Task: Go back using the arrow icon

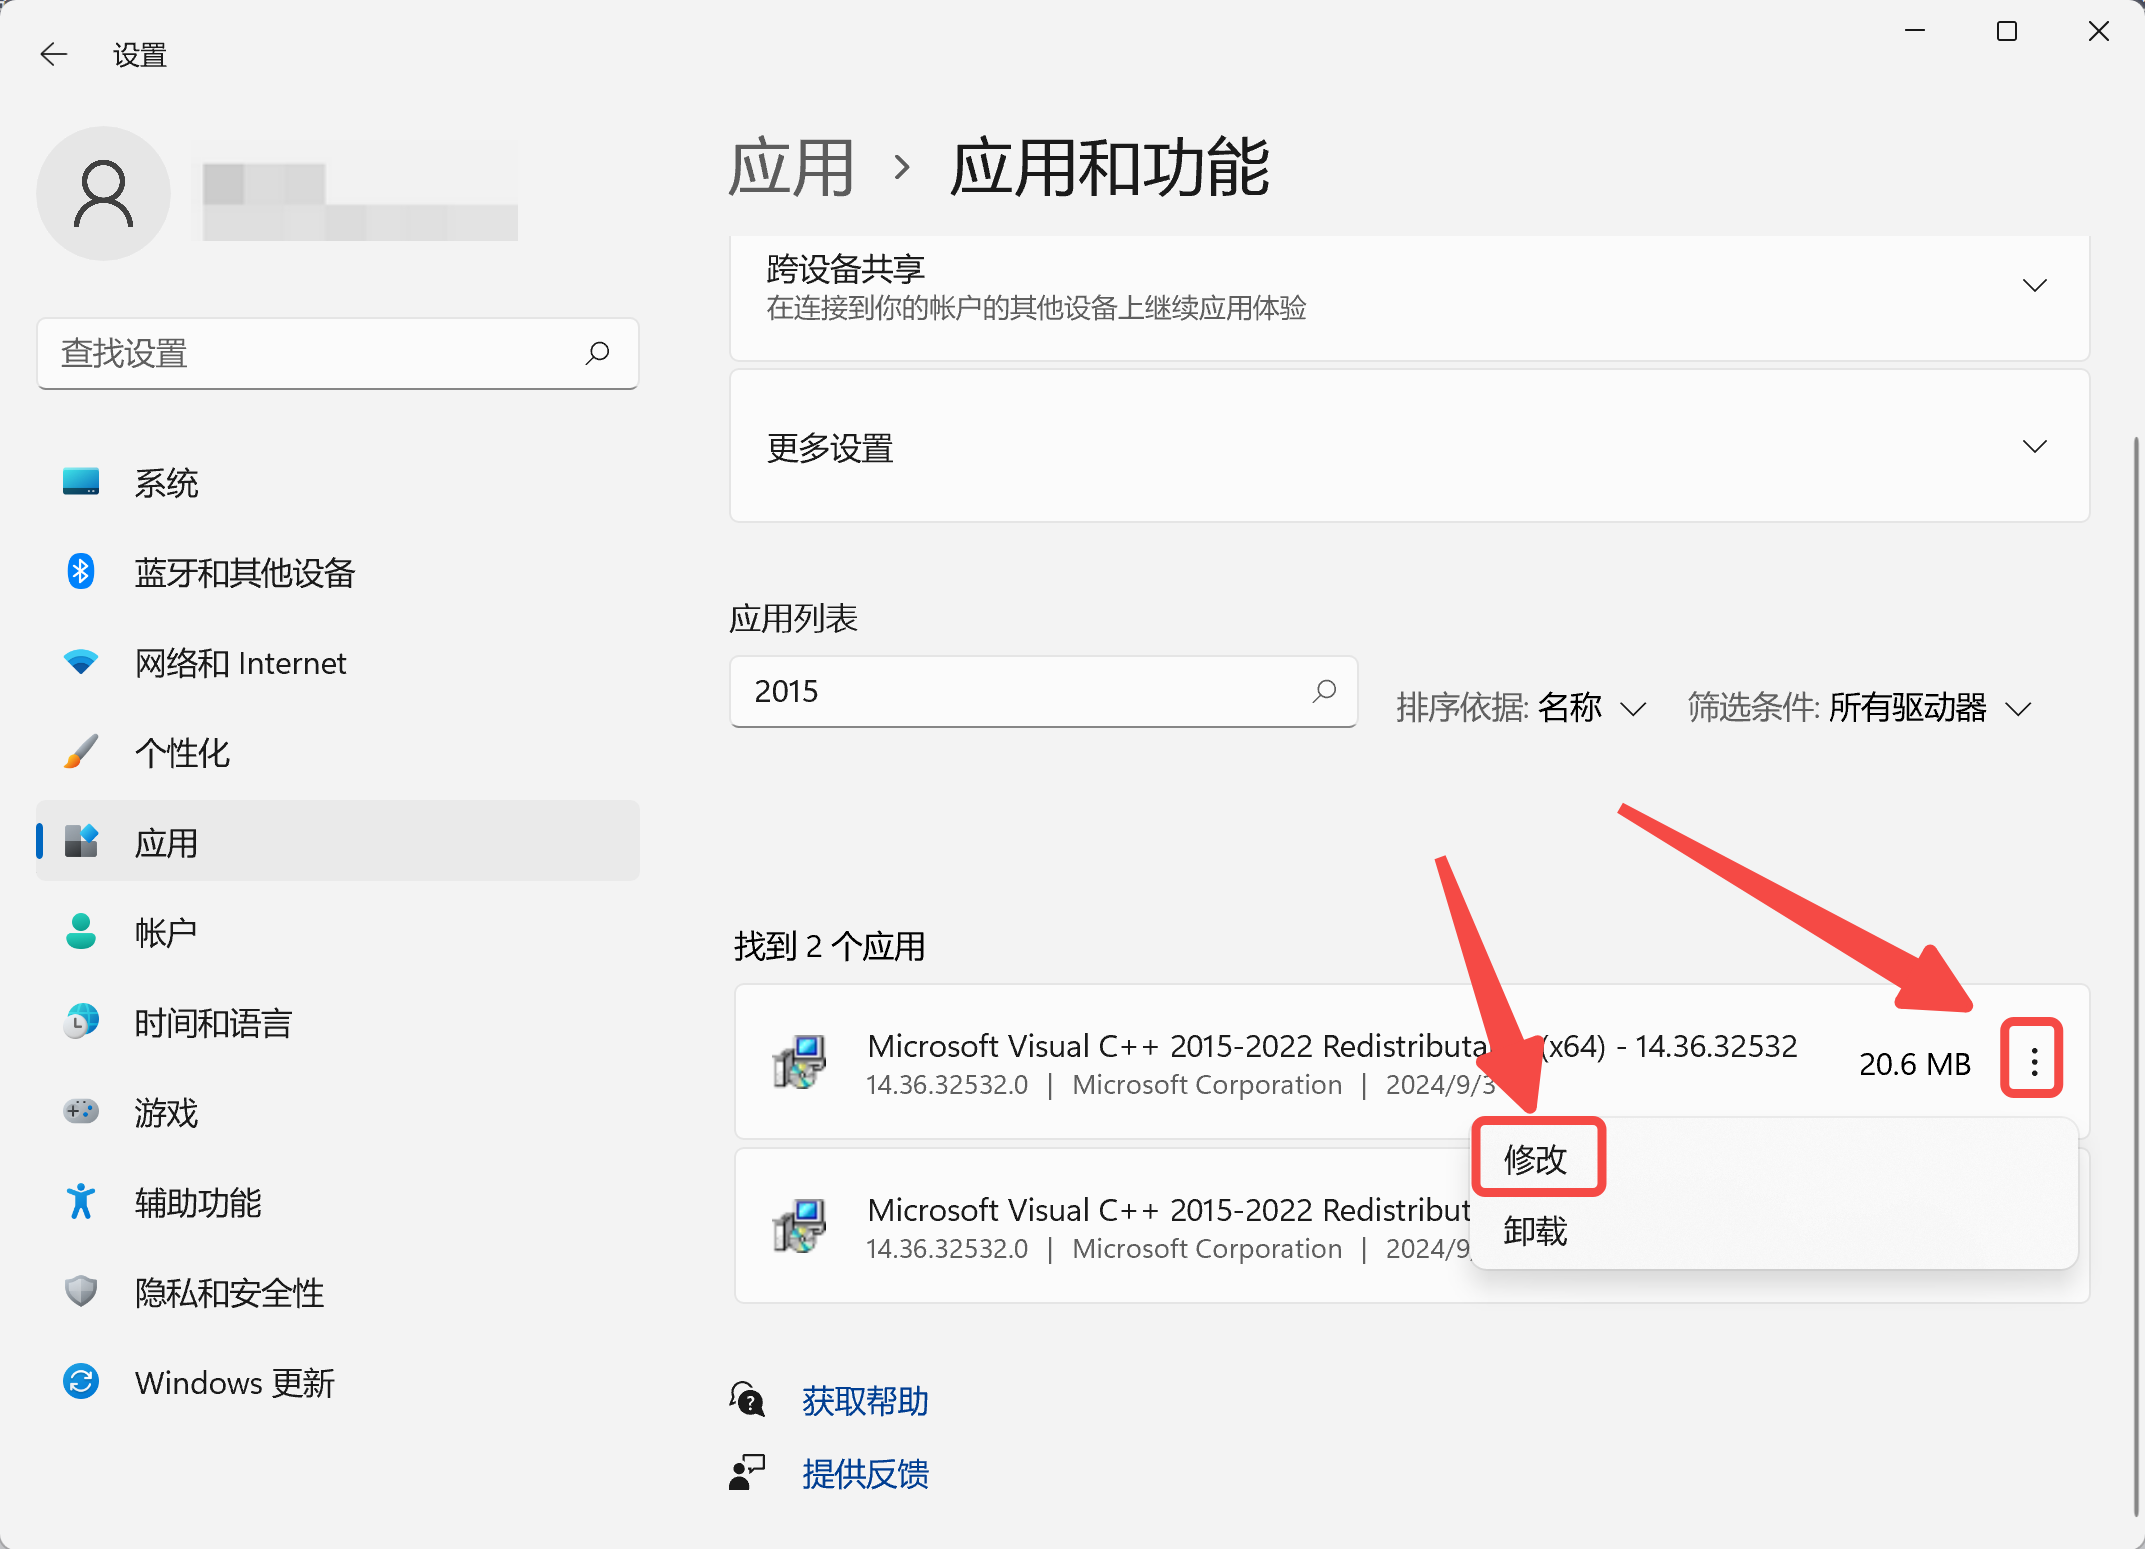Action: [54, 54]
